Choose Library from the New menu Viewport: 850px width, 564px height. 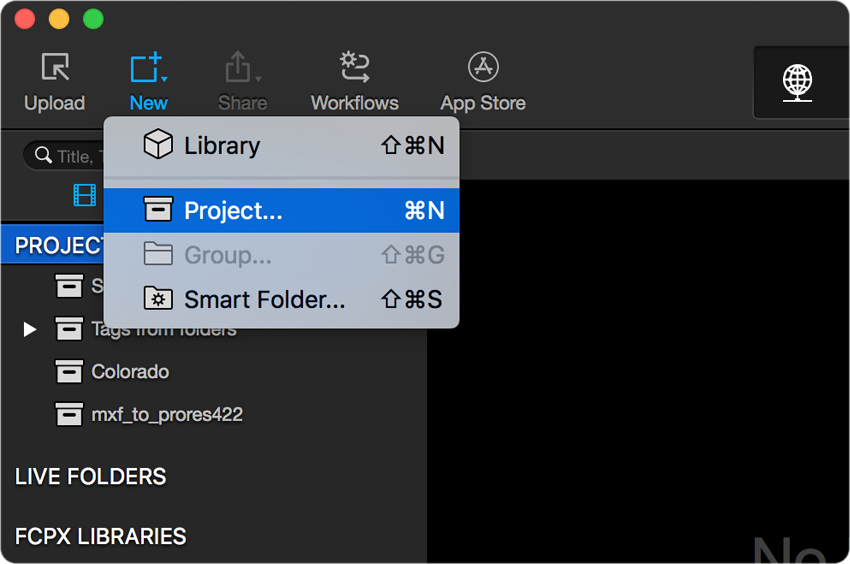tap(281, 145)
